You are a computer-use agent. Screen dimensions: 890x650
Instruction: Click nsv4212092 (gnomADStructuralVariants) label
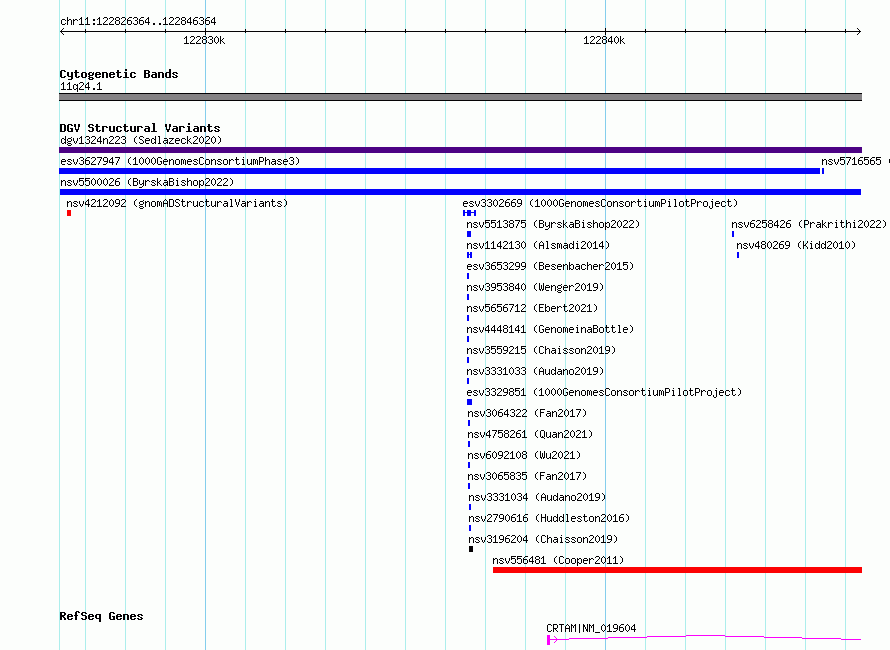coord(177,203)
